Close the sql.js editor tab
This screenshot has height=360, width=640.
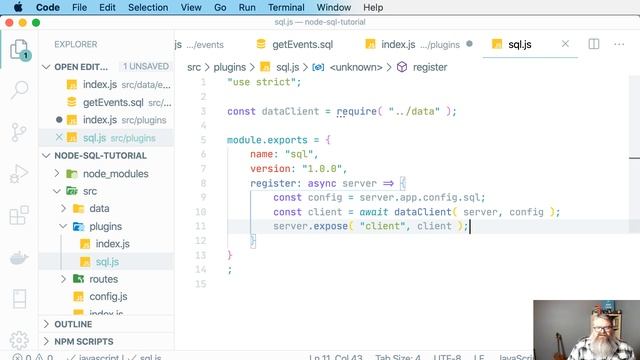(565, 44)
